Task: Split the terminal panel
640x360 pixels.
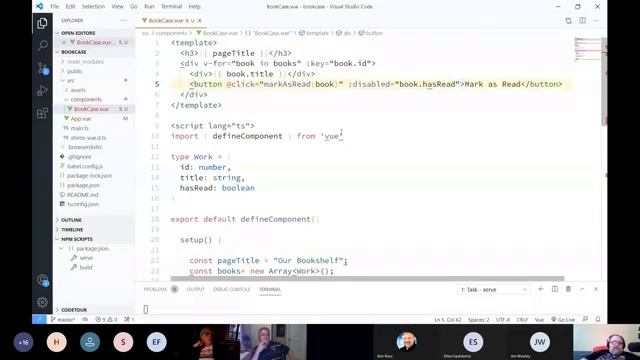Action: 555,289
